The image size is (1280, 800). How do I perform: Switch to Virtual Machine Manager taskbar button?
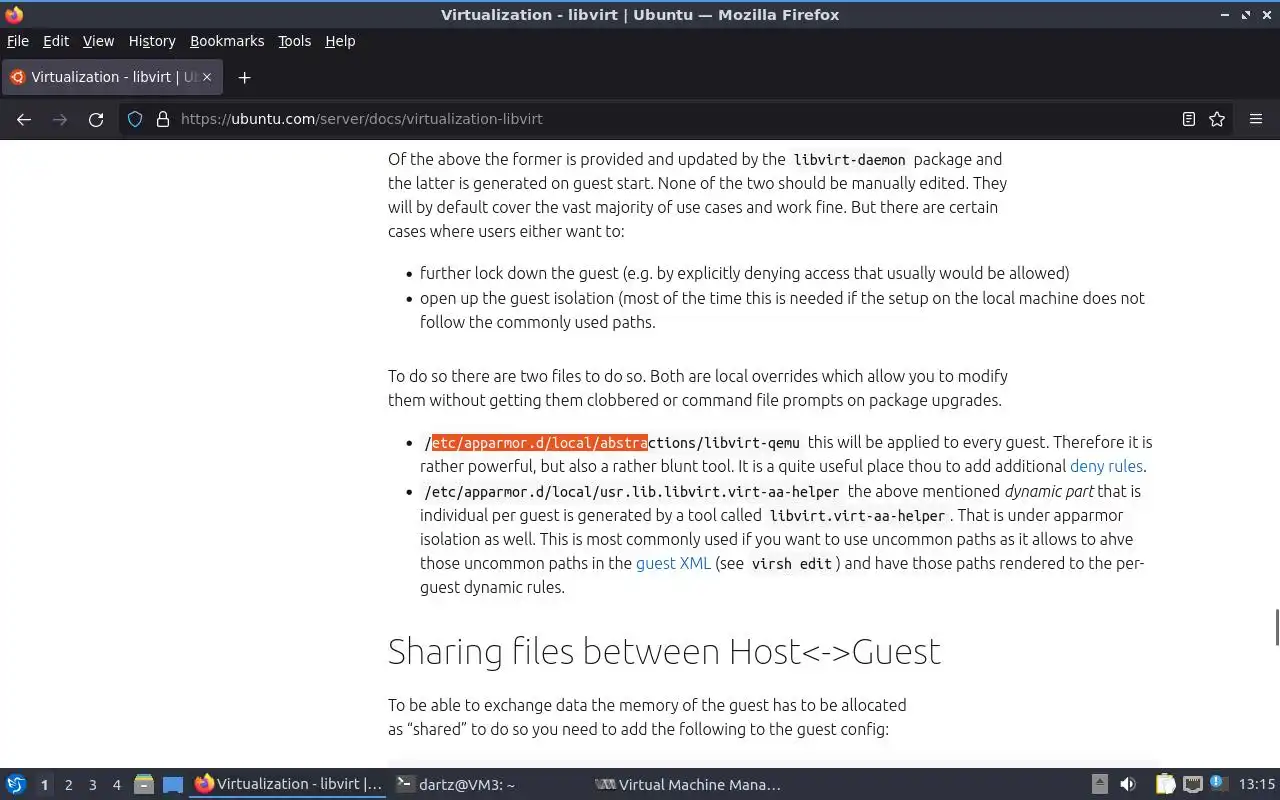coord(688,784)
